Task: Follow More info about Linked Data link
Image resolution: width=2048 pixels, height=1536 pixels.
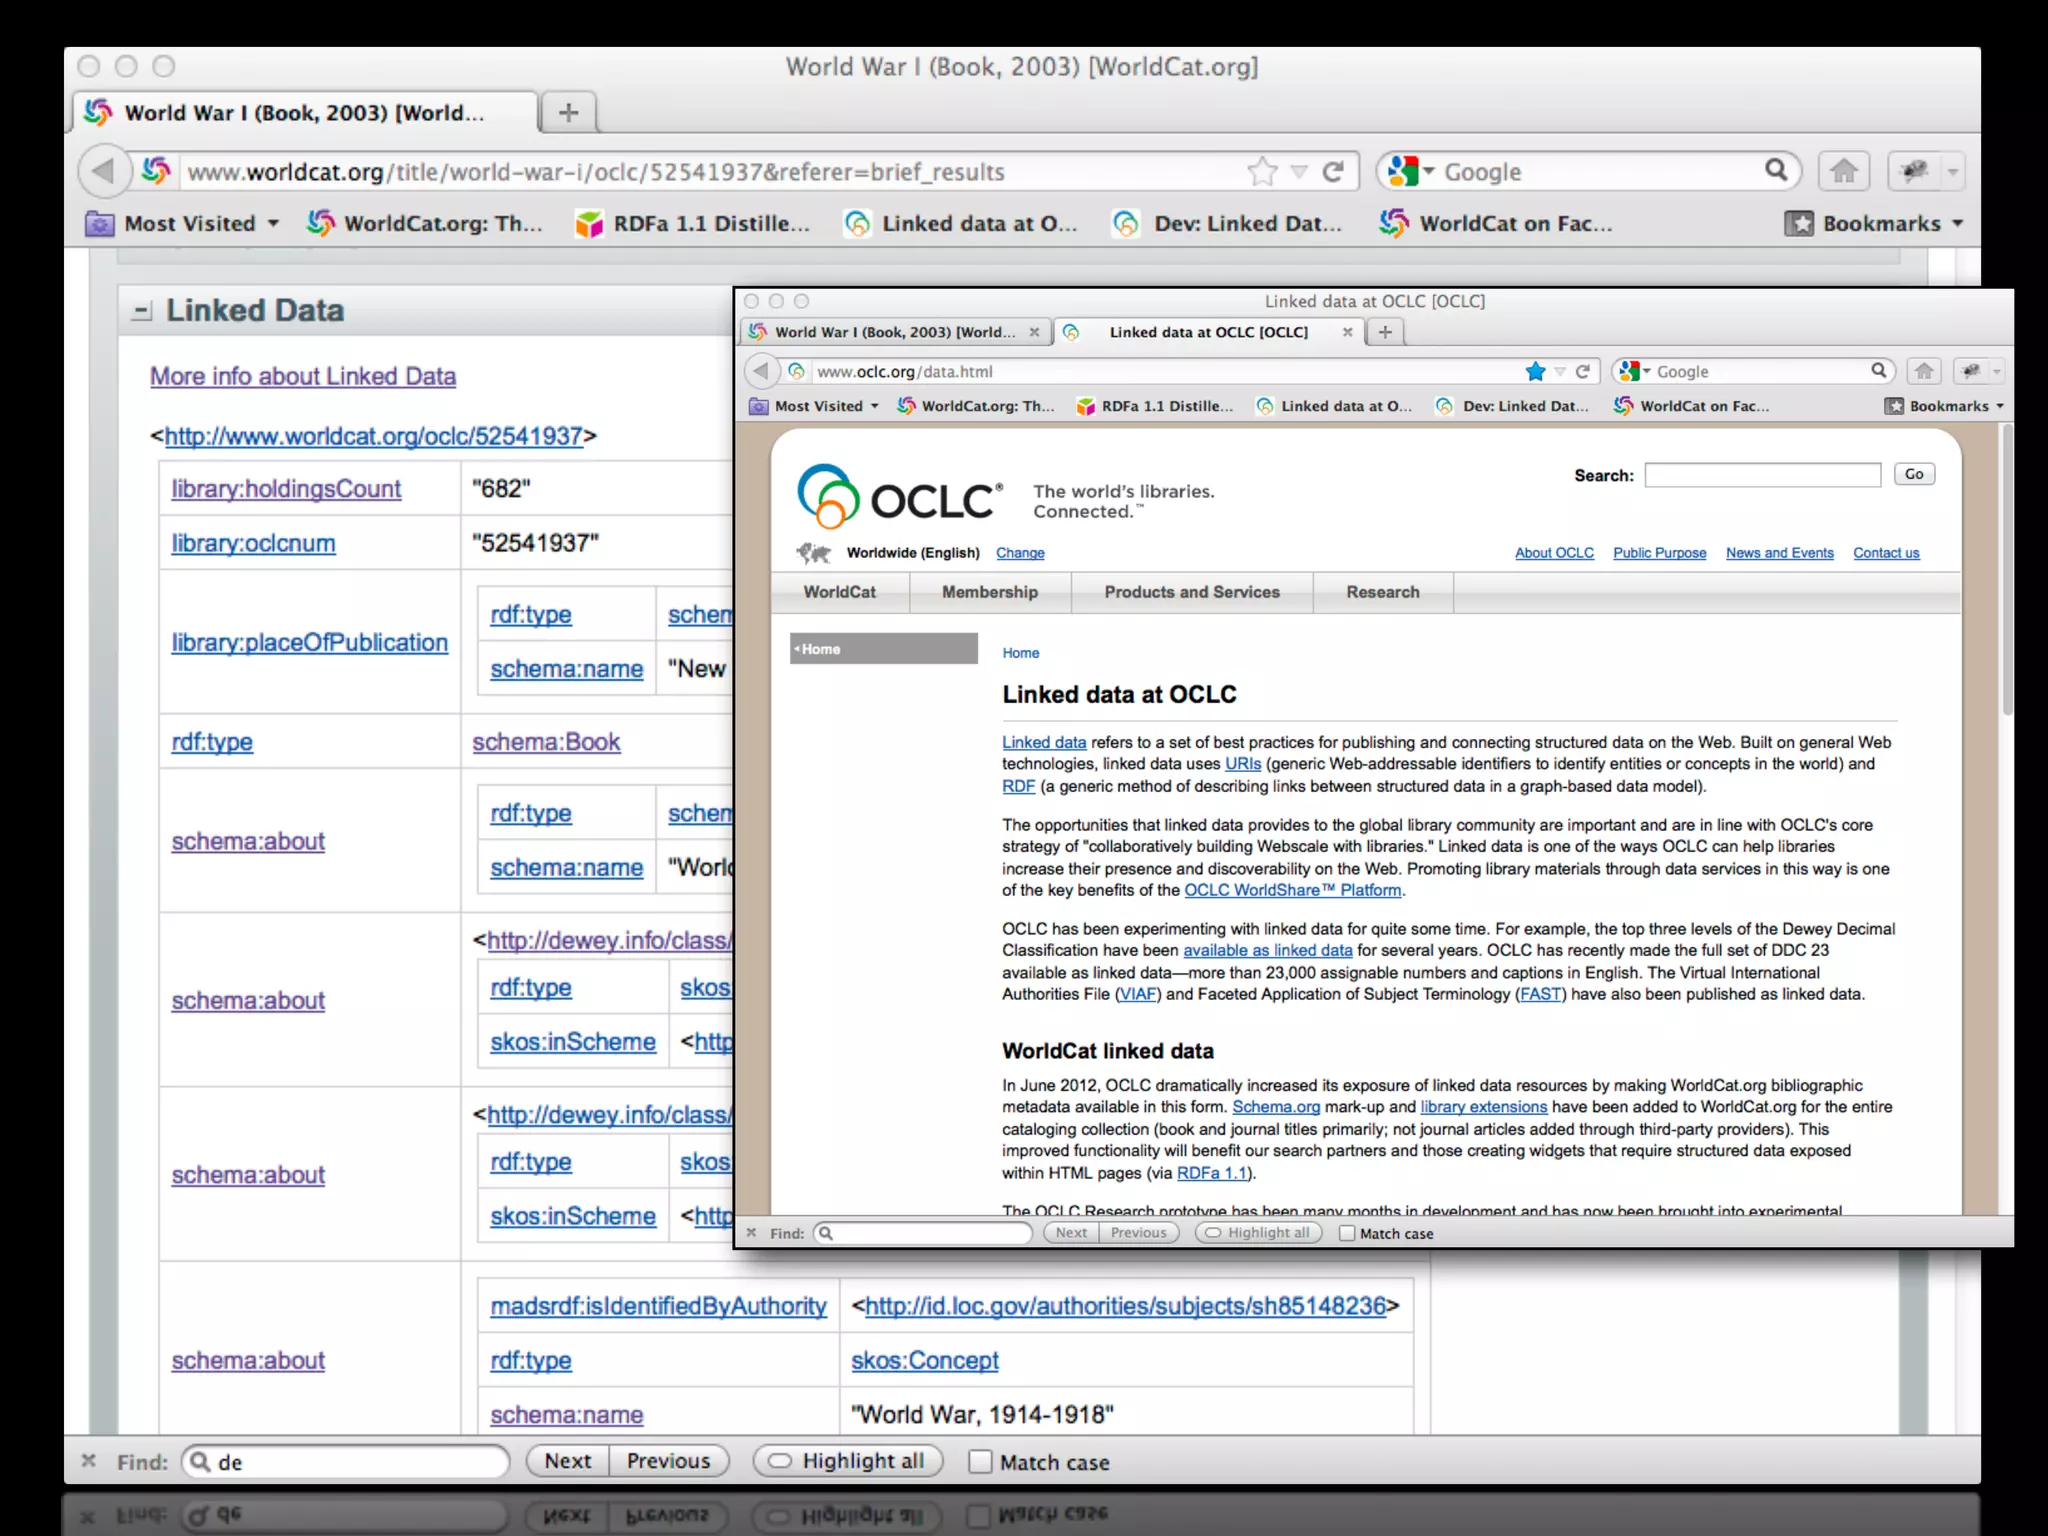Action: tap(303, 376)
